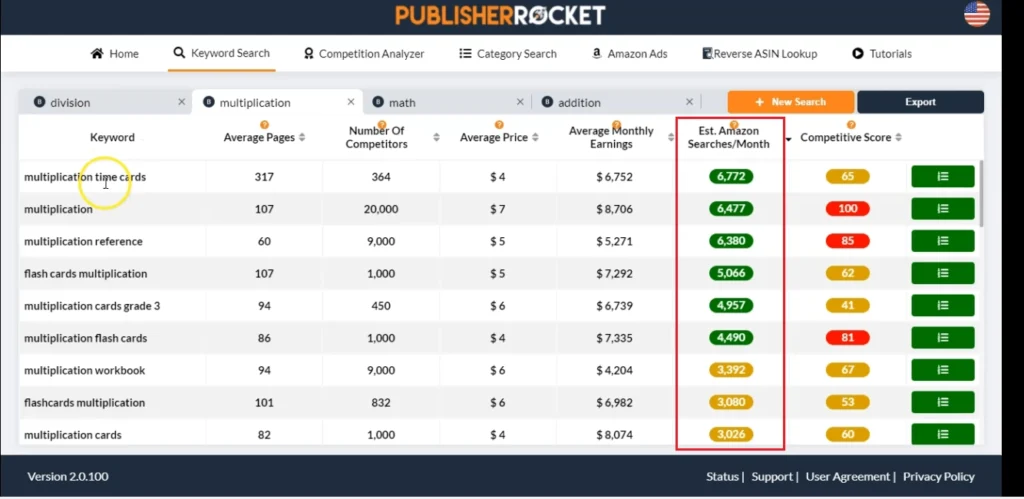
Task: Open Competition Analyzer section
Action: tap(364, 54)
